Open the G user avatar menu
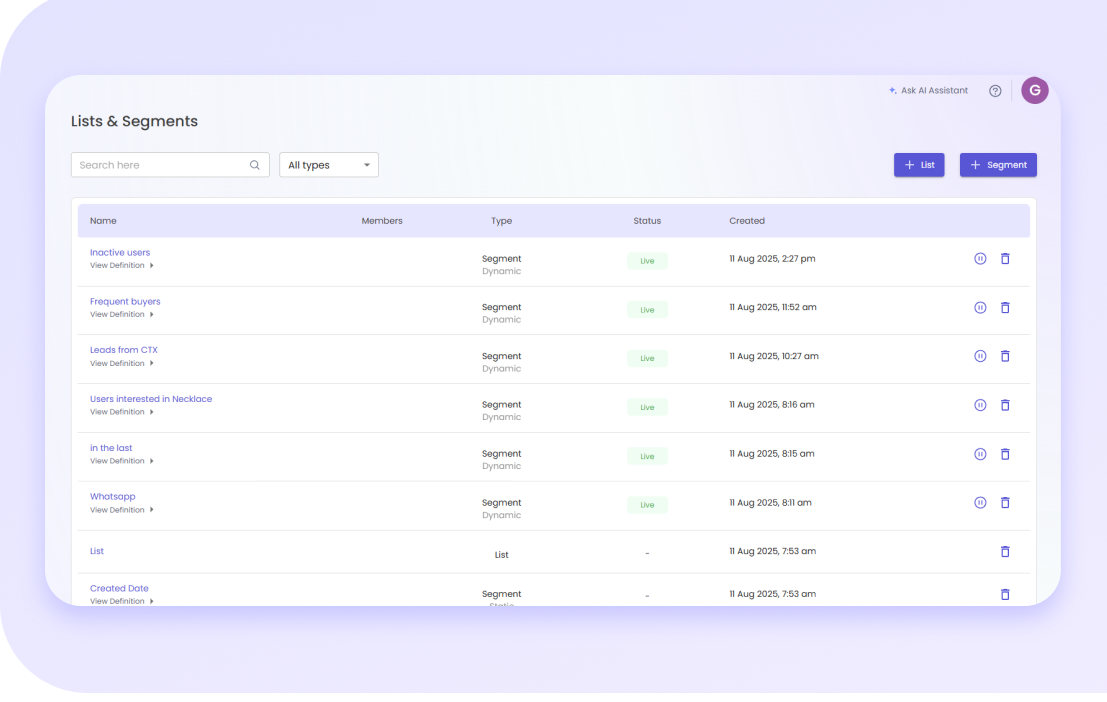This screenshot has width=1107, height=702. [x=1034, y=90]
